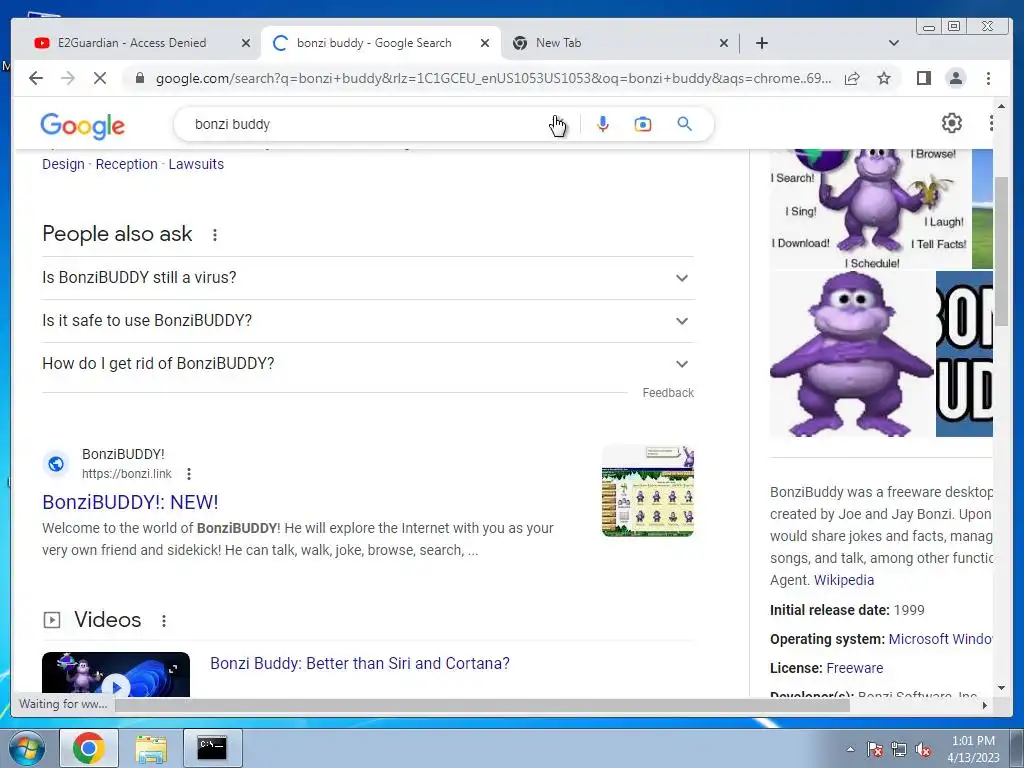Stop loading the page with X button
Image resolution: width=1024 pixels, height=768 pixels.
click(99, 78)
